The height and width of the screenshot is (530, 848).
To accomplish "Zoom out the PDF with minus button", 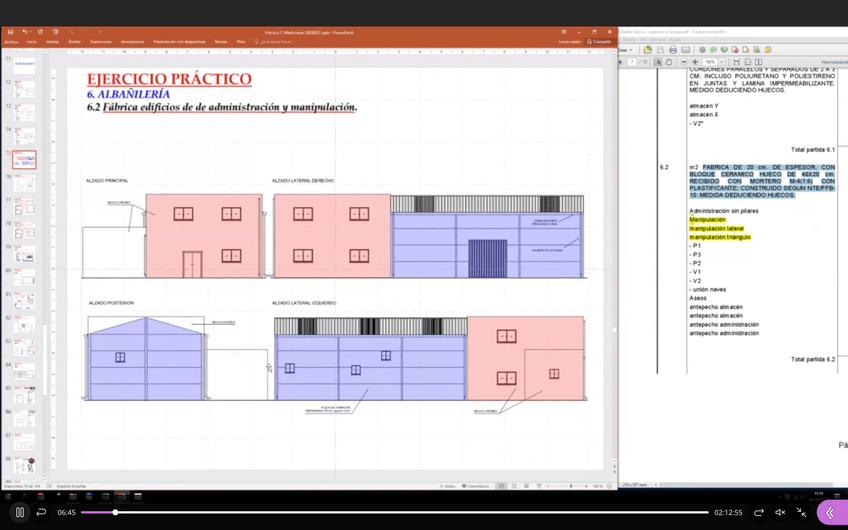I will (x=685, y=62).
